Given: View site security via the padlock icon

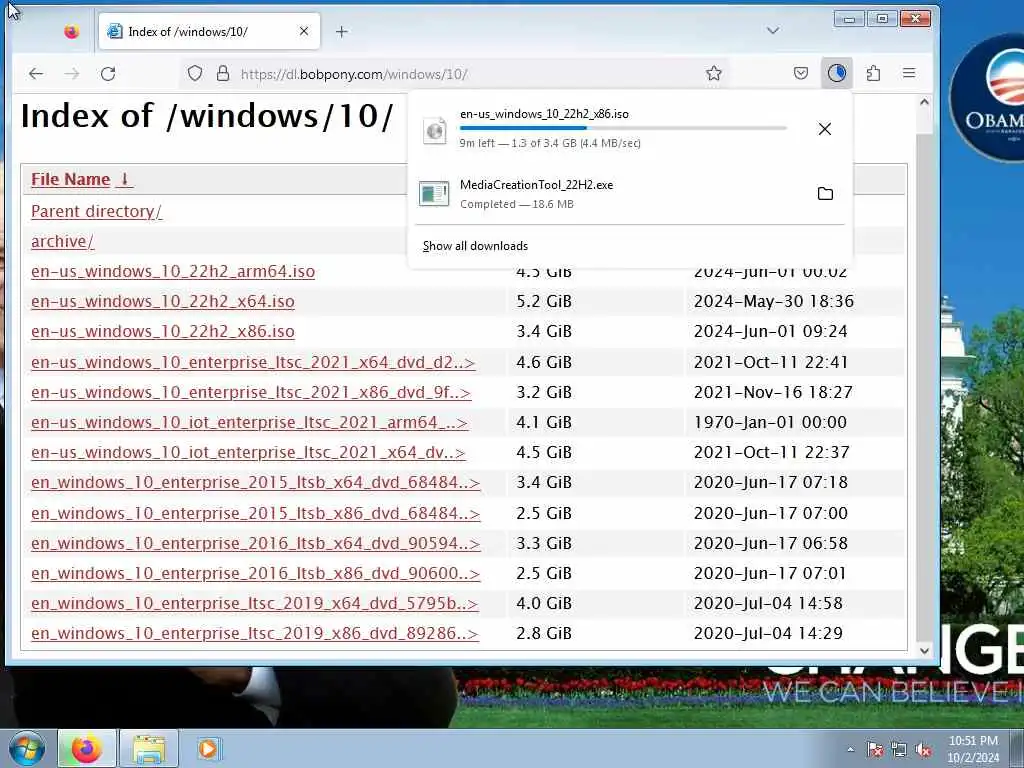Looking at the screenshot, I should [x=223, y=73].
